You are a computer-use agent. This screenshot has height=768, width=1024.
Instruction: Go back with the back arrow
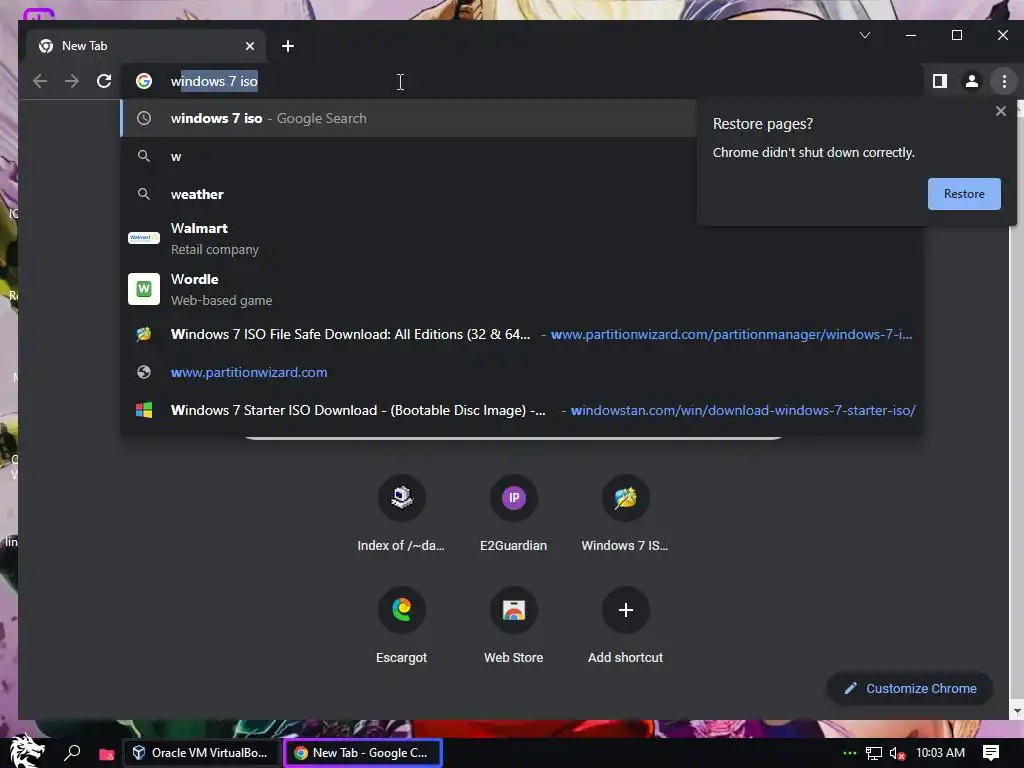tap(40, 81)
